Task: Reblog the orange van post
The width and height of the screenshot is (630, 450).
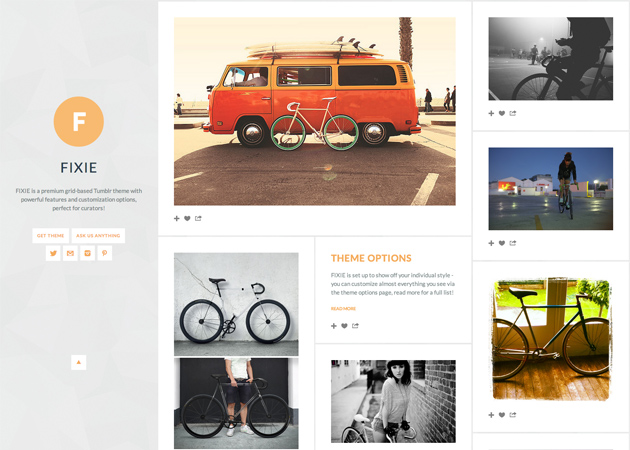Action: click(x=176, y=218)
